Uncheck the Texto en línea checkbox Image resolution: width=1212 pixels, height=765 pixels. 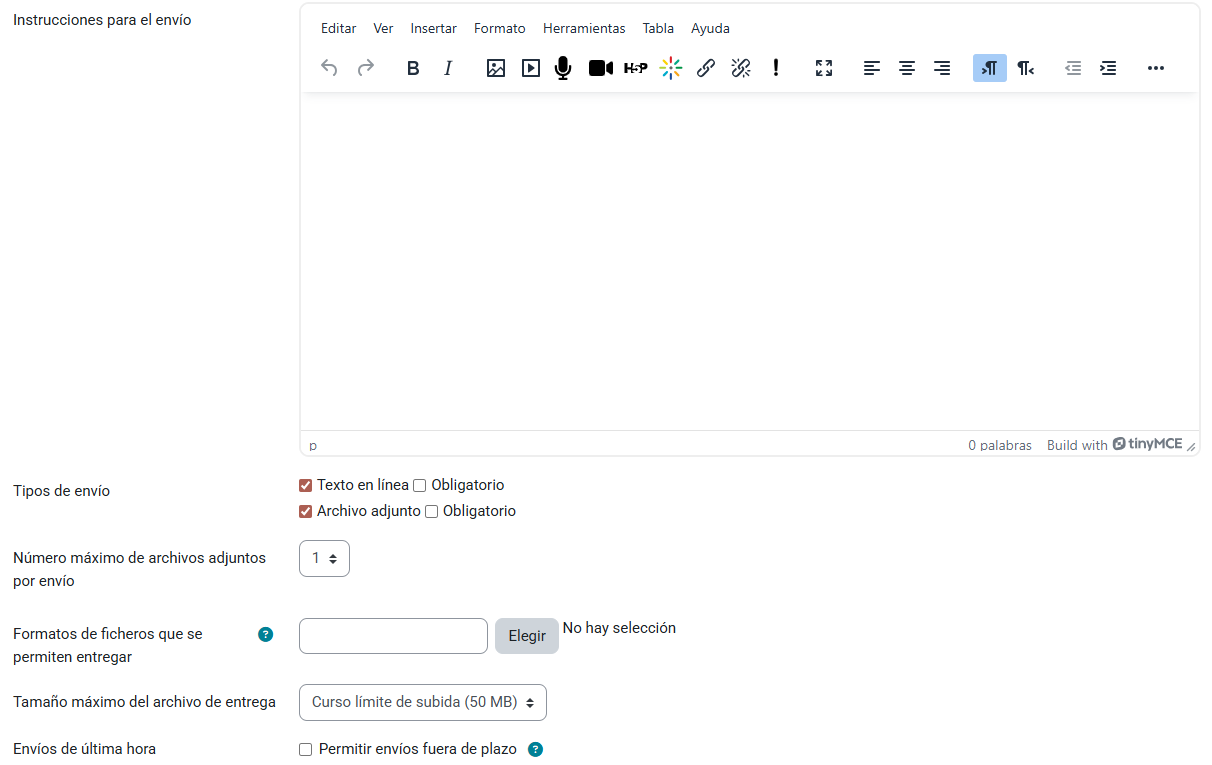306,486
